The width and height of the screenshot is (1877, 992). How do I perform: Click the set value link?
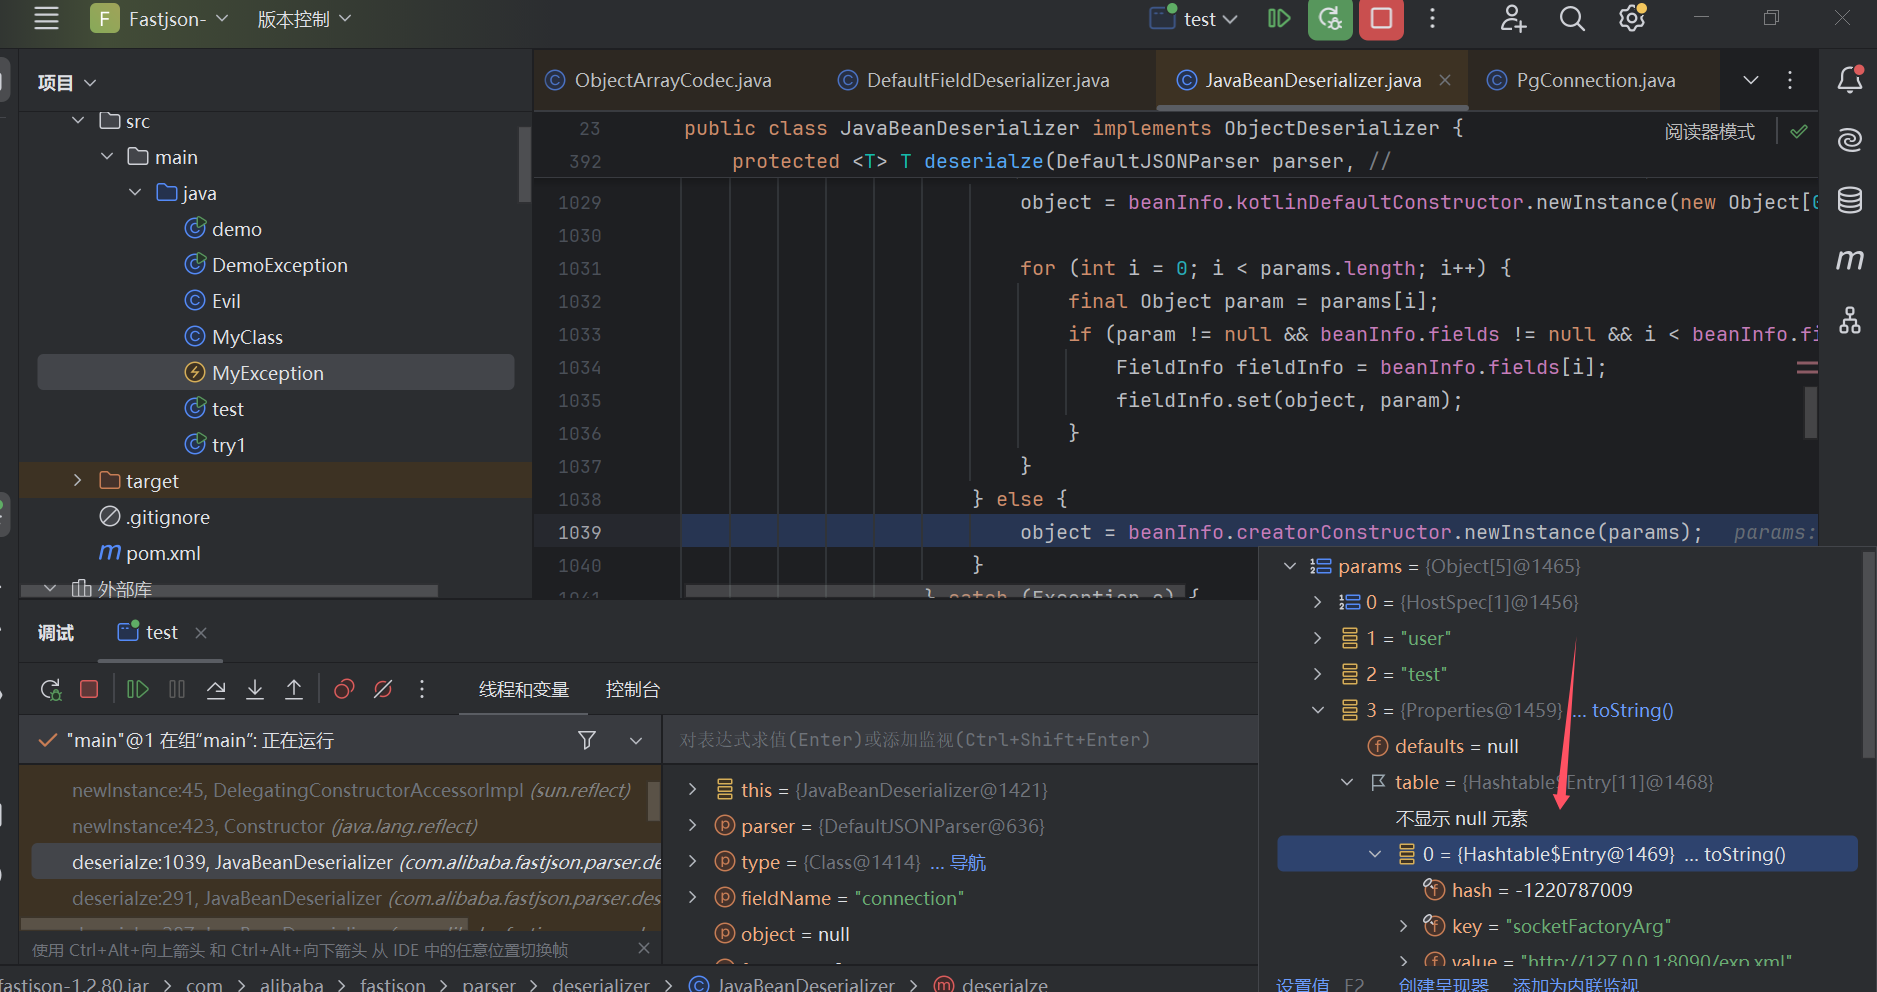[1302, 984]
